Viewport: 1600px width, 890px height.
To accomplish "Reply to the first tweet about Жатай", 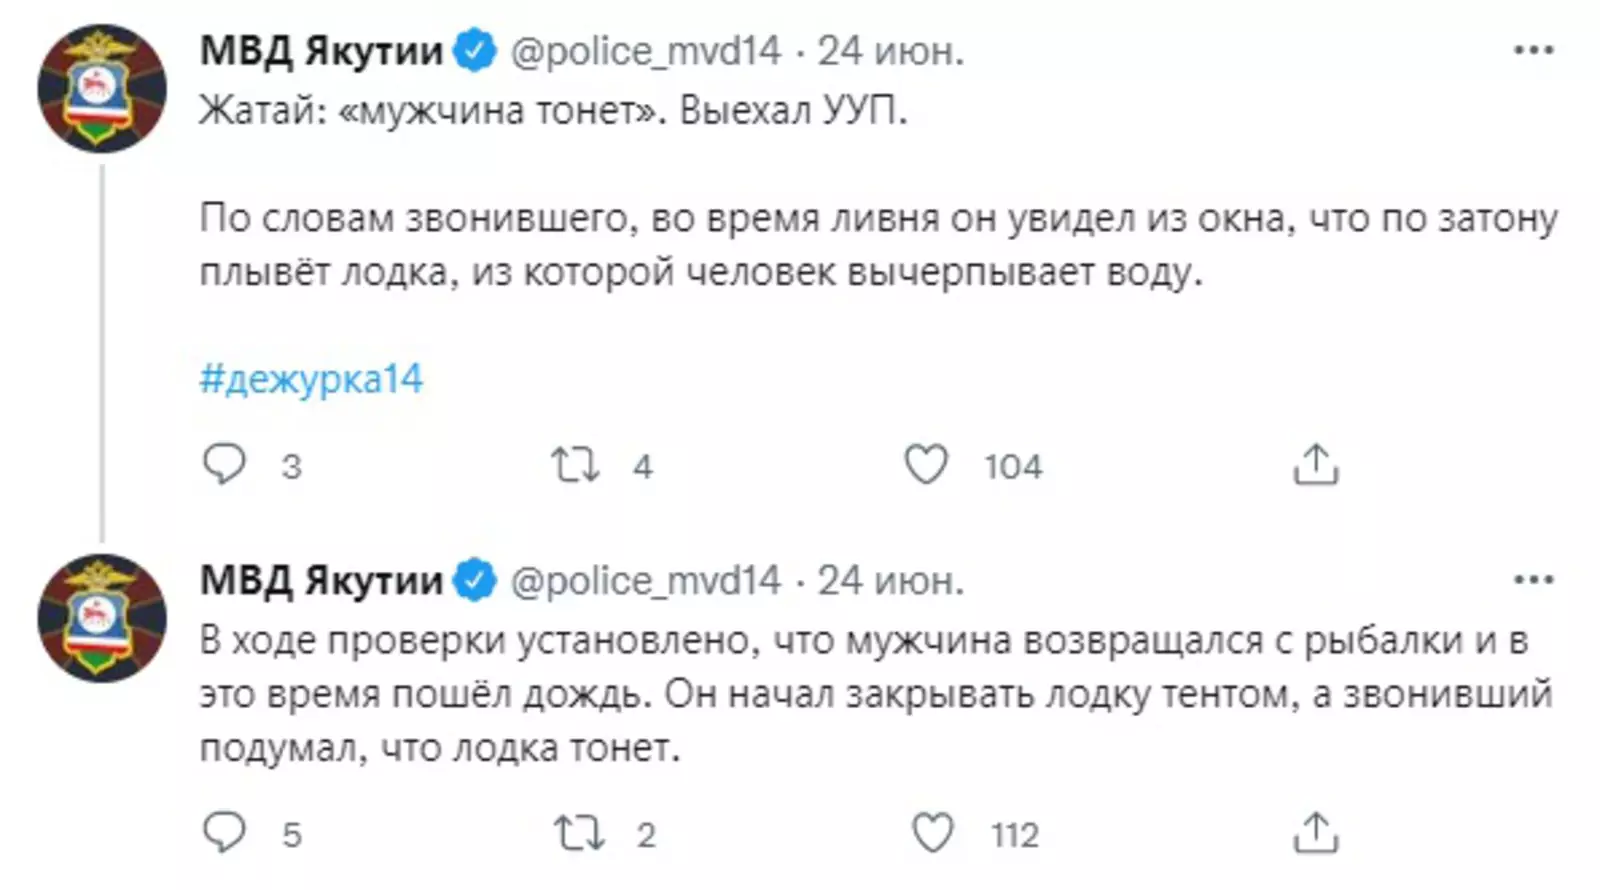I will pos(224,465).
